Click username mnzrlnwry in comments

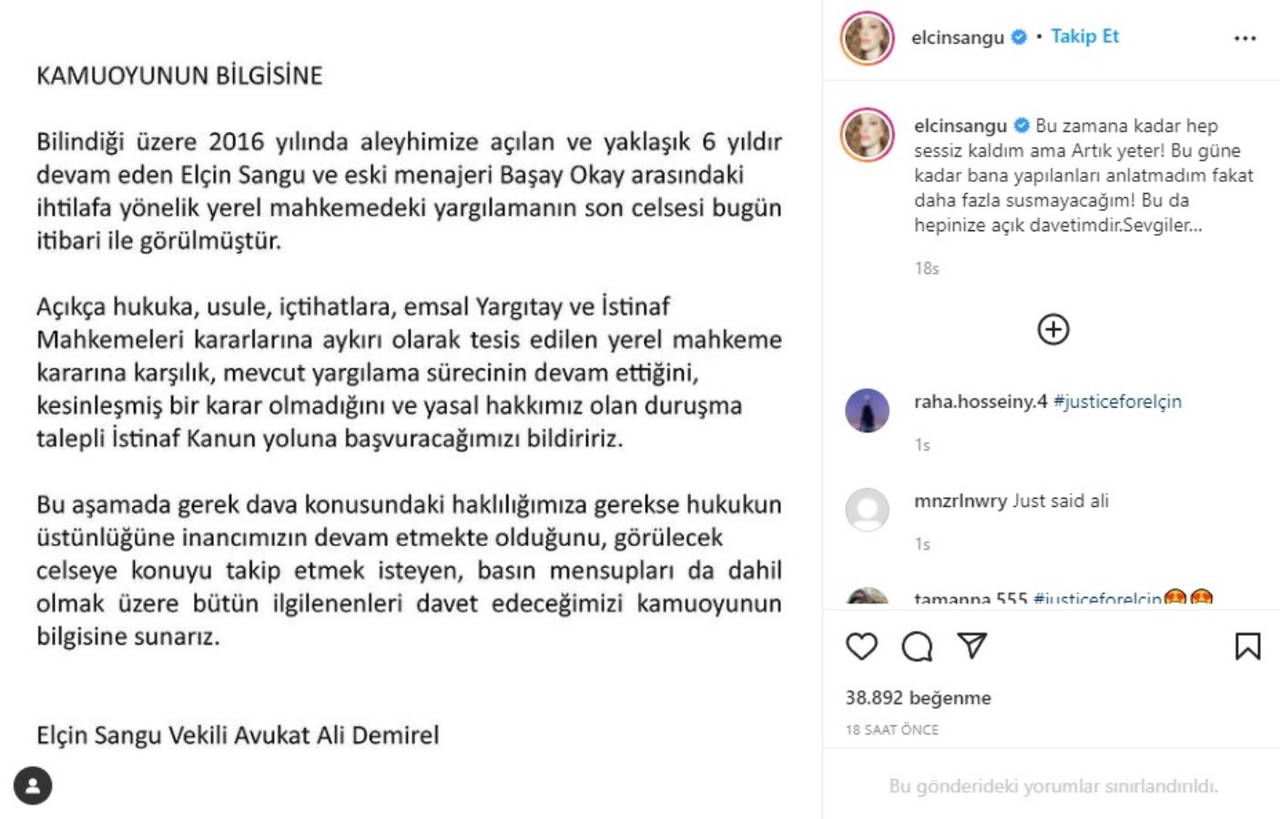pyautogui.click(x=961, y=501)
